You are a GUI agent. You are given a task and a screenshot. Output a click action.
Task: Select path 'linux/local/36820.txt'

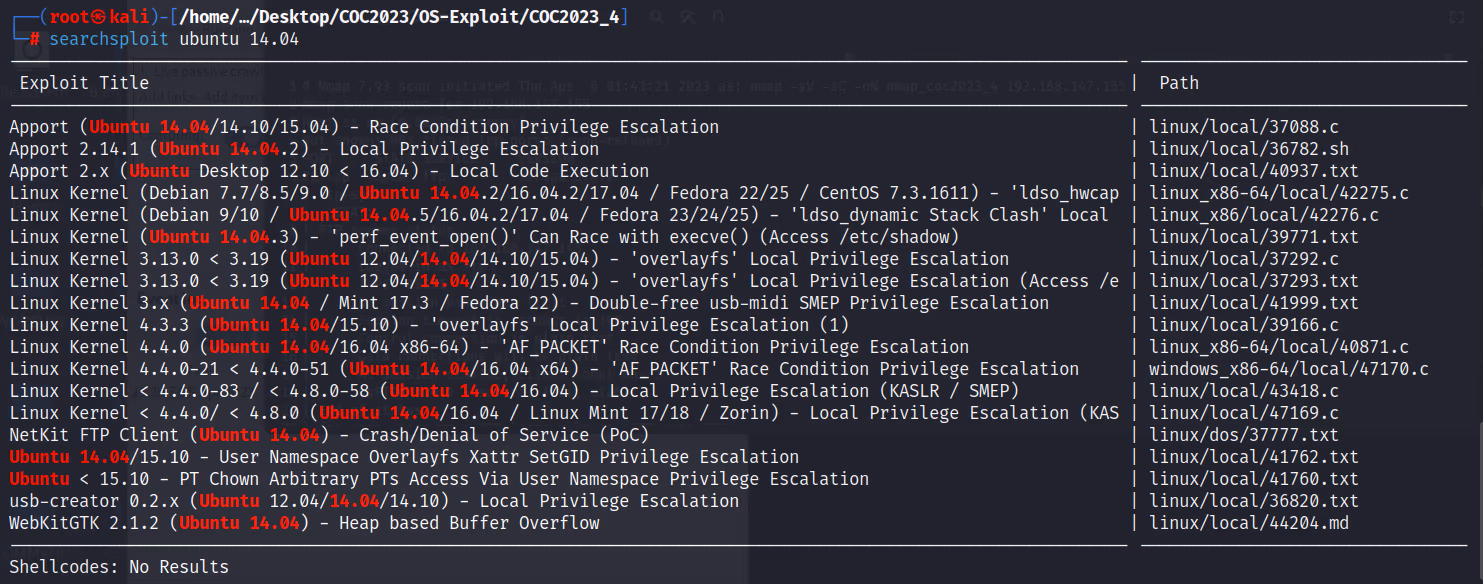tap(1254, 501)
